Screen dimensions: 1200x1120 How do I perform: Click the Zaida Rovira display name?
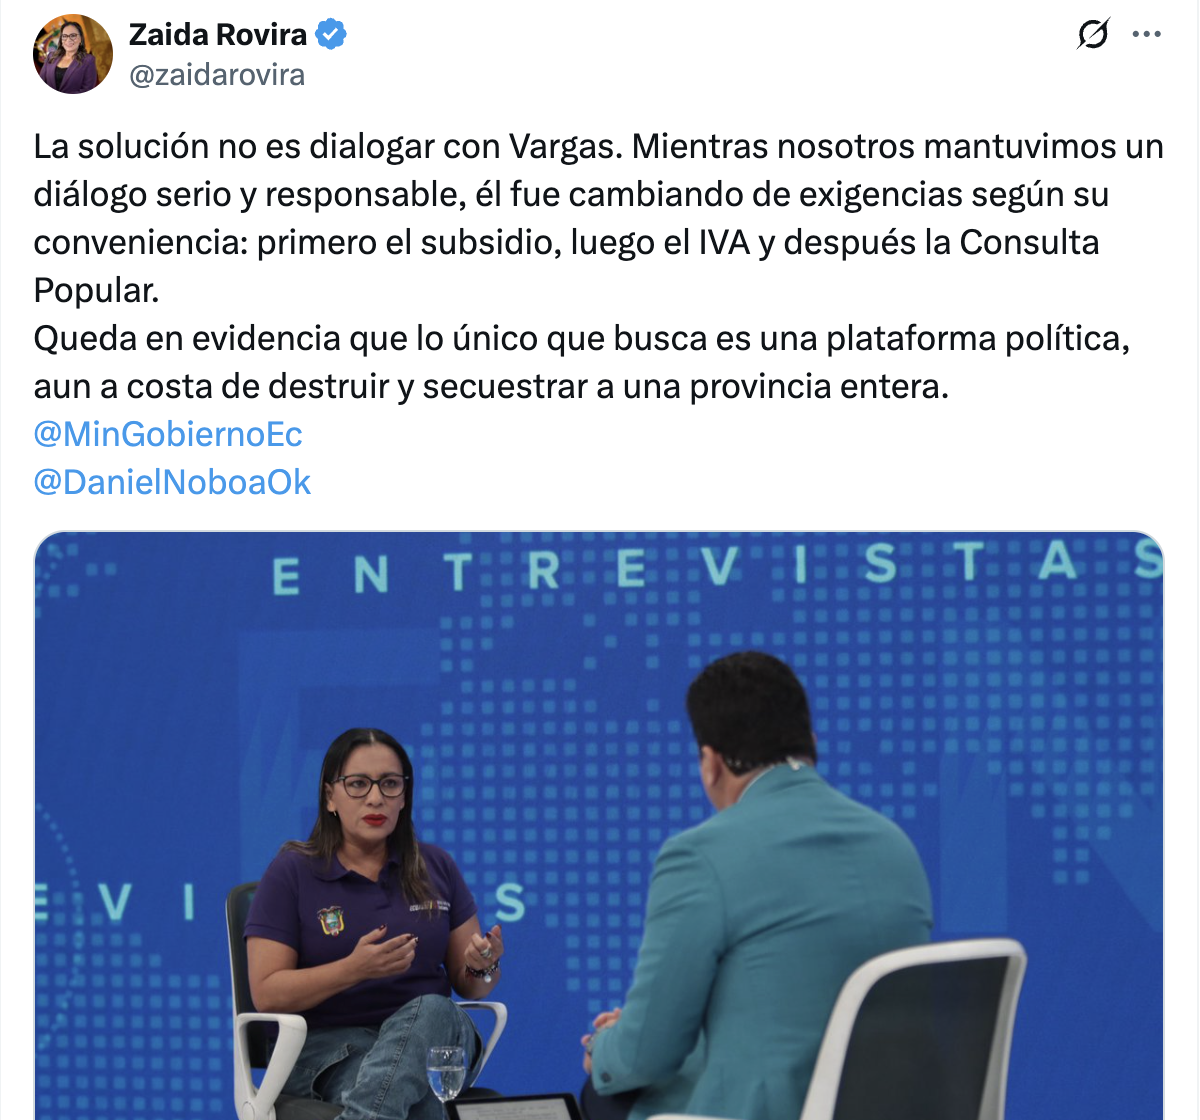218,35
